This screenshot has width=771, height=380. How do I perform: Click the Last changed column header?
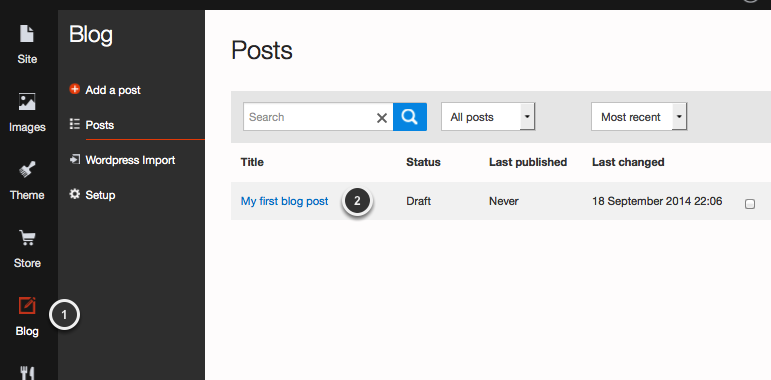point(628,162)
